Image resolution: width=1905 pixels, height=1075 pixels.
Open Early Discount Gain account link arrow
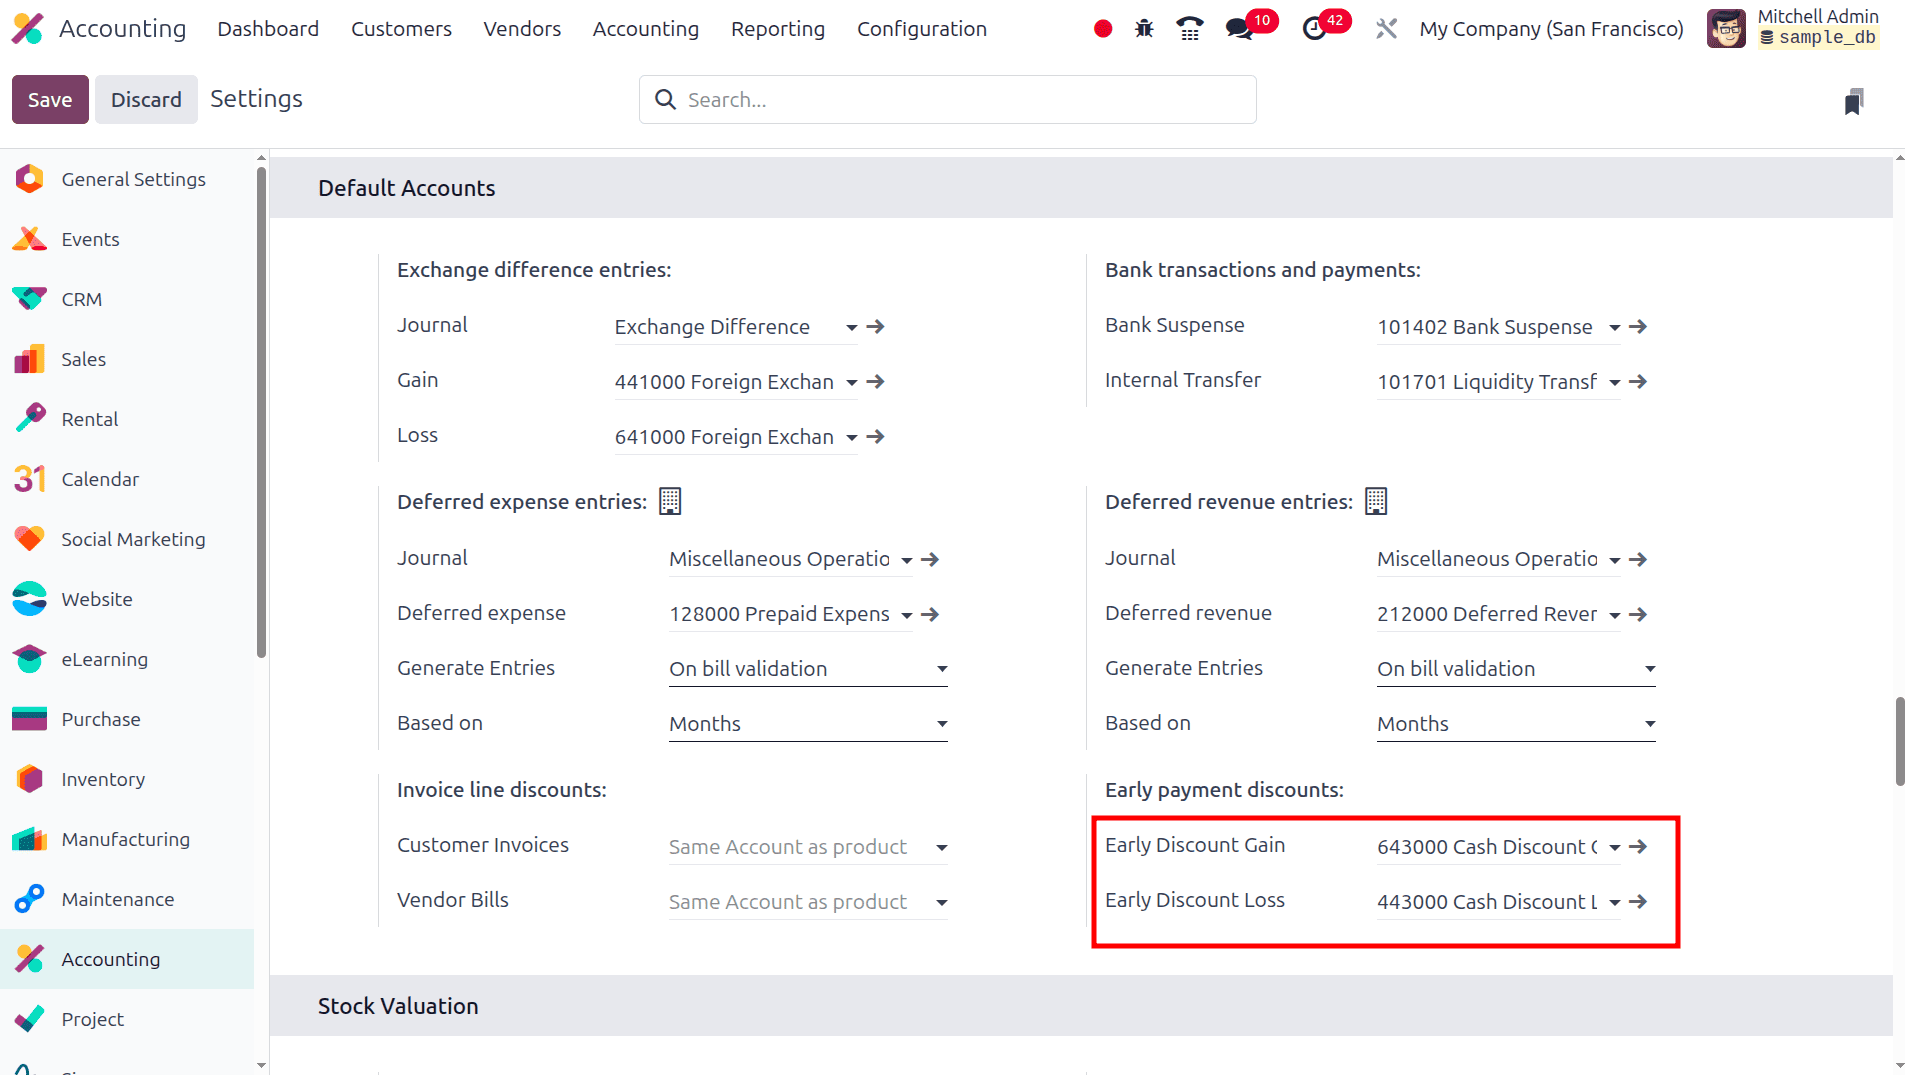1638,847
